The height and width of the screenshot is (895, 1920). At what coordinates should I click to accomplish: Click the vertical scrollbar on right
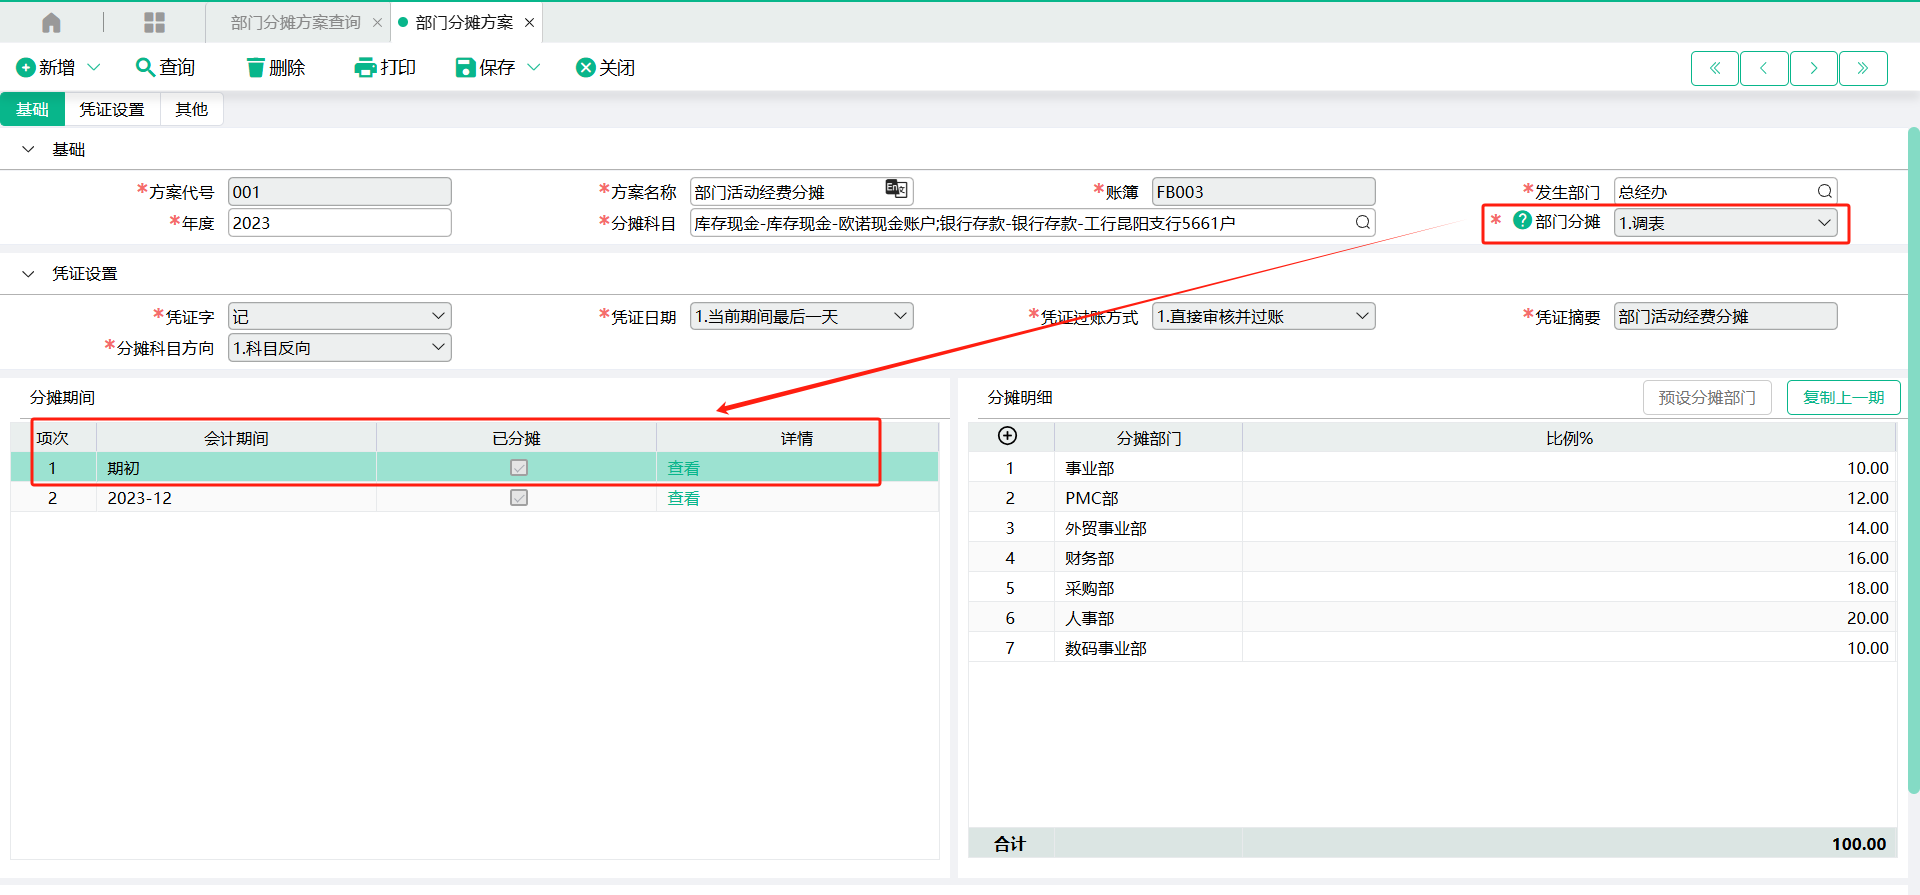pos(1913,460)
